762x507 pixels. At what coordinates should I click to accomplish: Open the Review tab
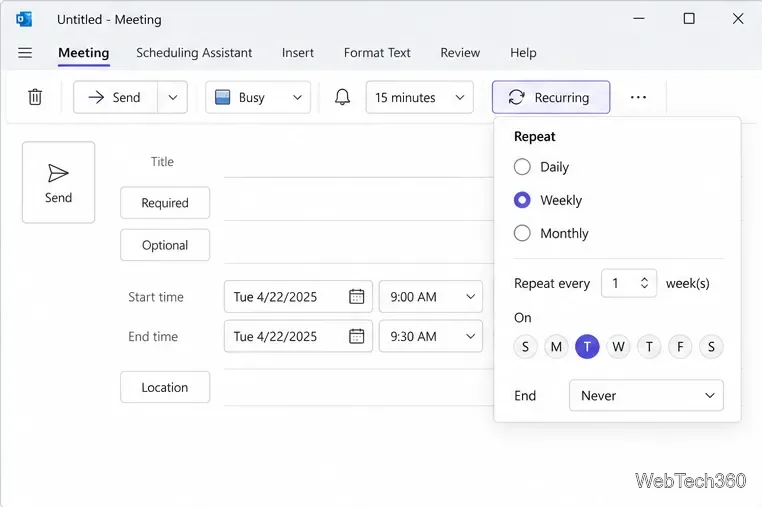tap(460, 52)
